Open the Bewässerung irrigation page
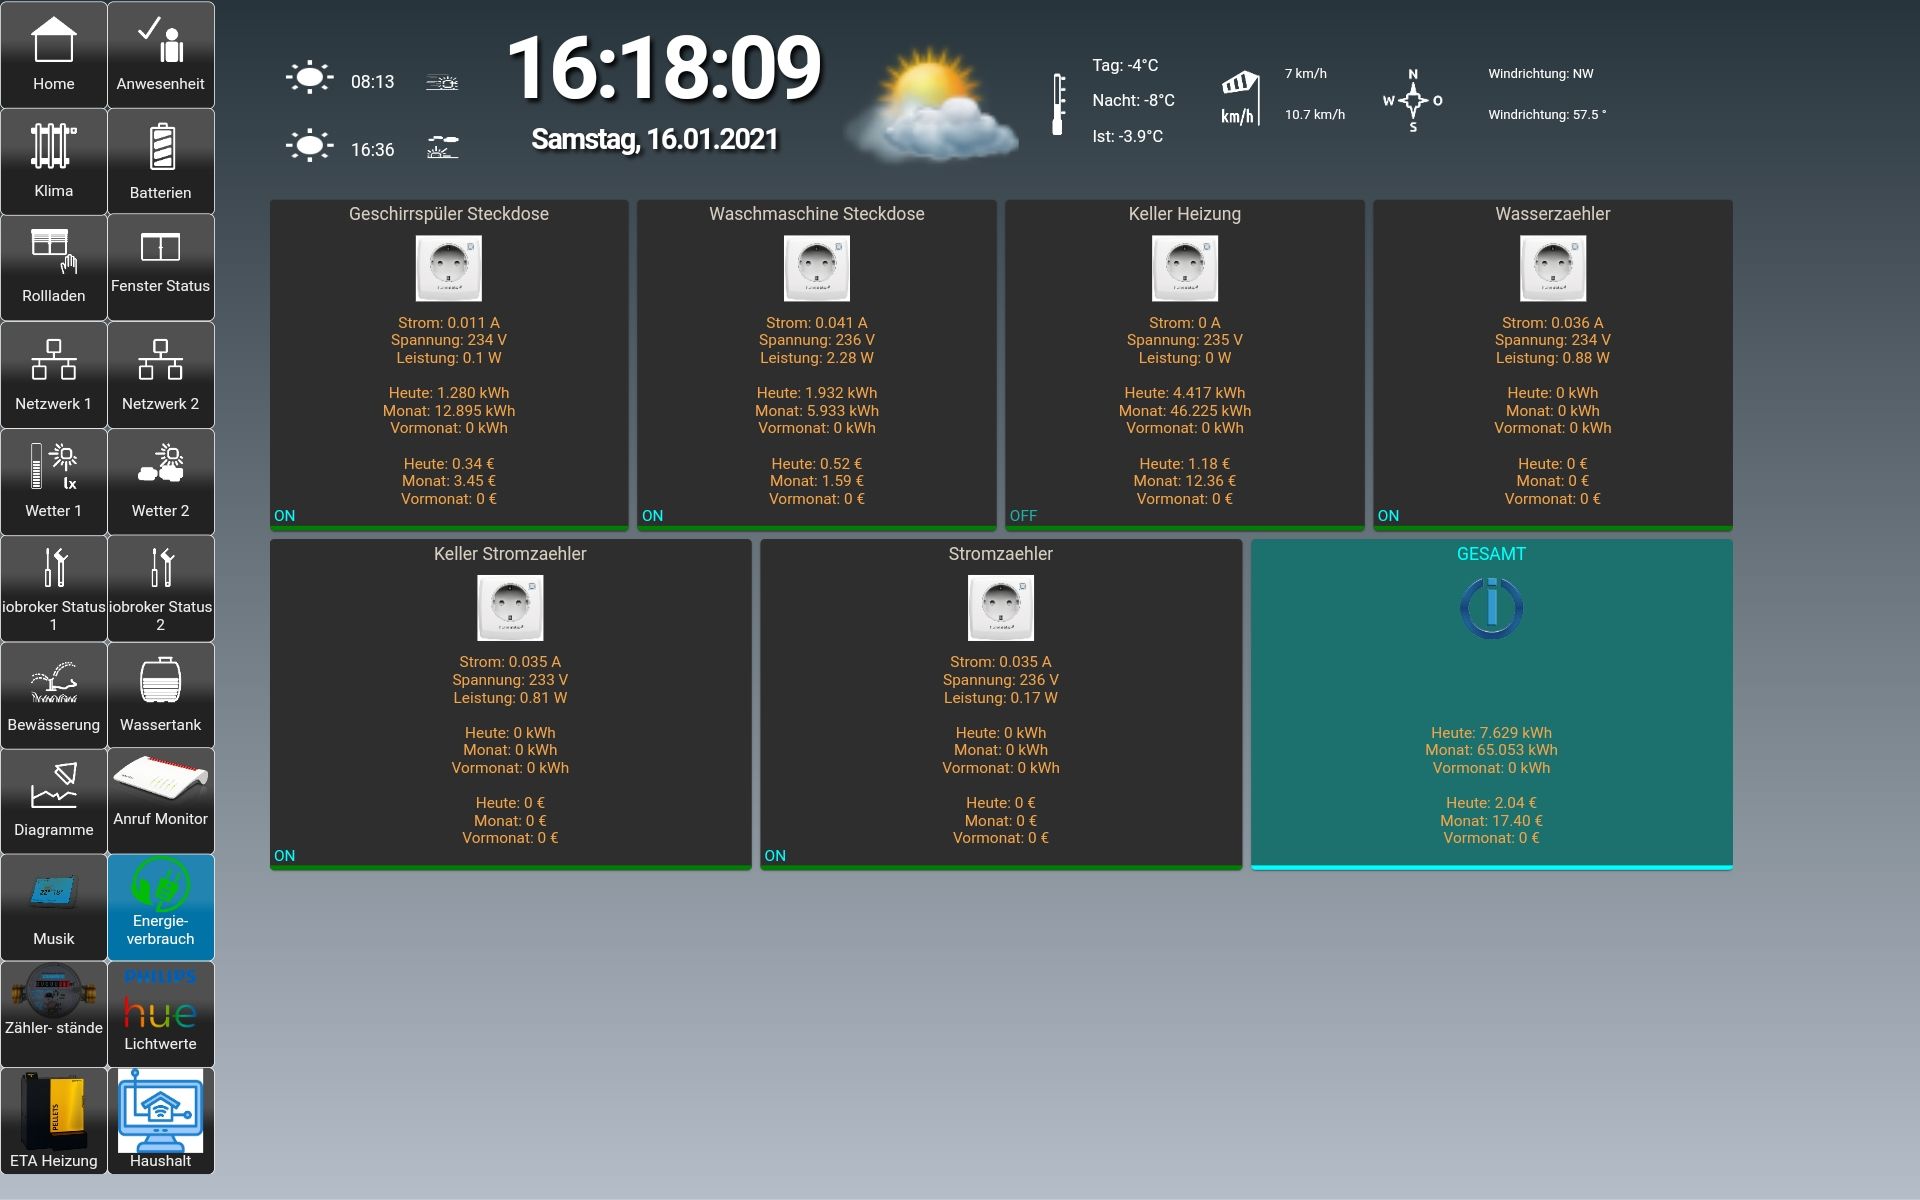The image size is (1920, 1200). 53,695
